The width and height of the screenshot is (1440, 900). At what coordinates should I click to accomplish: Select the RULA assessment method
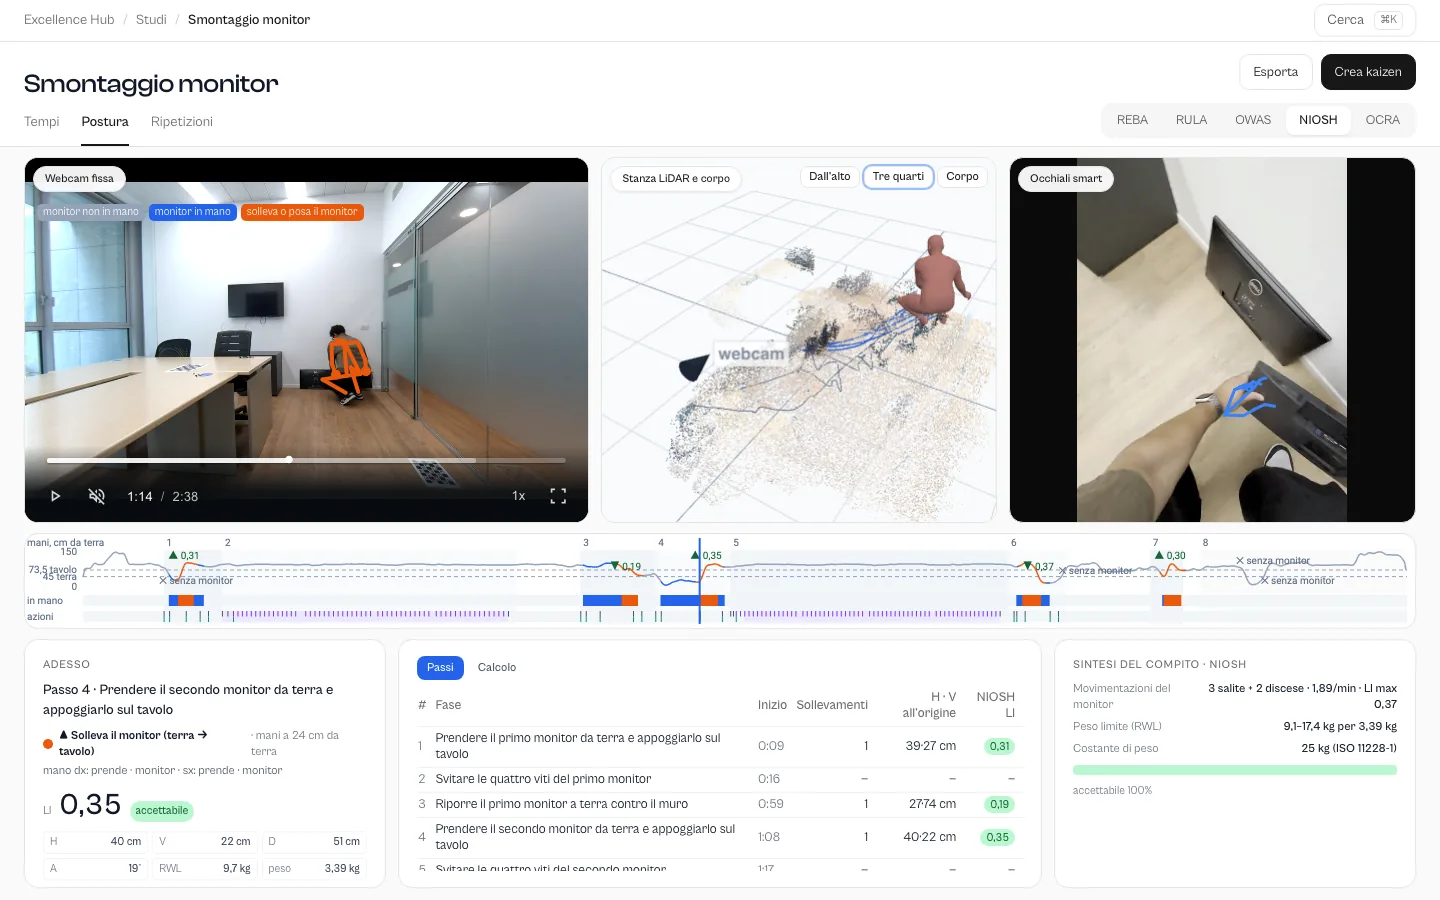tap(1191, 120)
